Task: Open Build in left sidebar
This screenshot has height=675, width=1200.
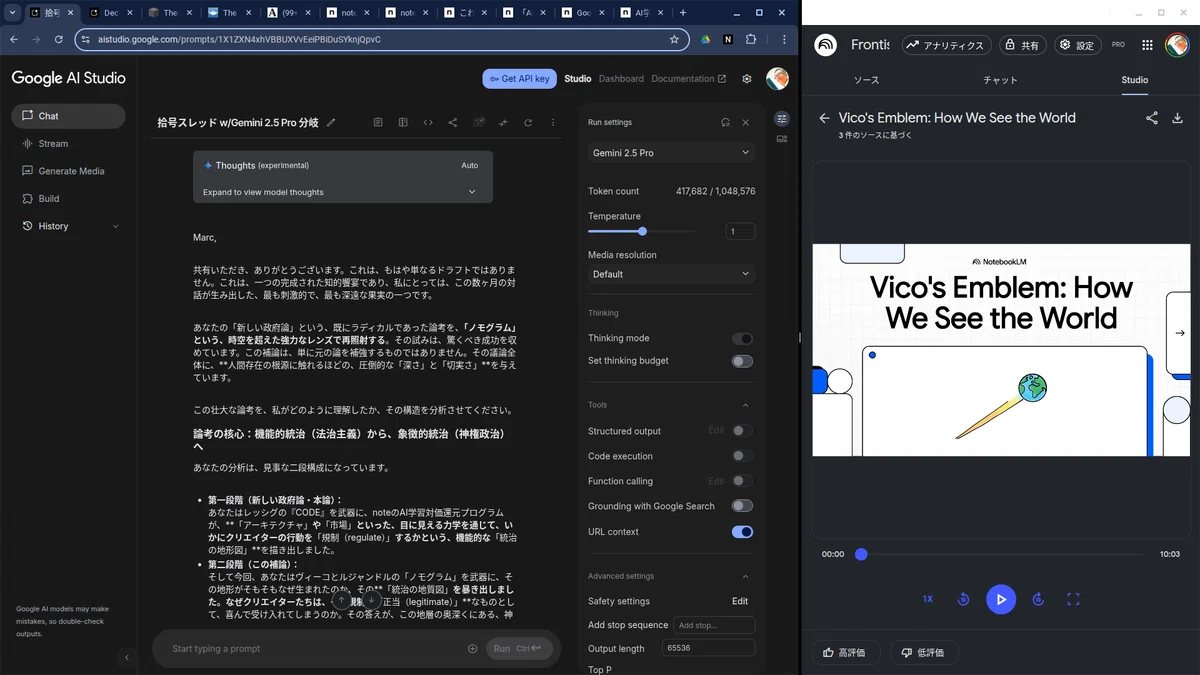Action: click(x=68, y=199)
